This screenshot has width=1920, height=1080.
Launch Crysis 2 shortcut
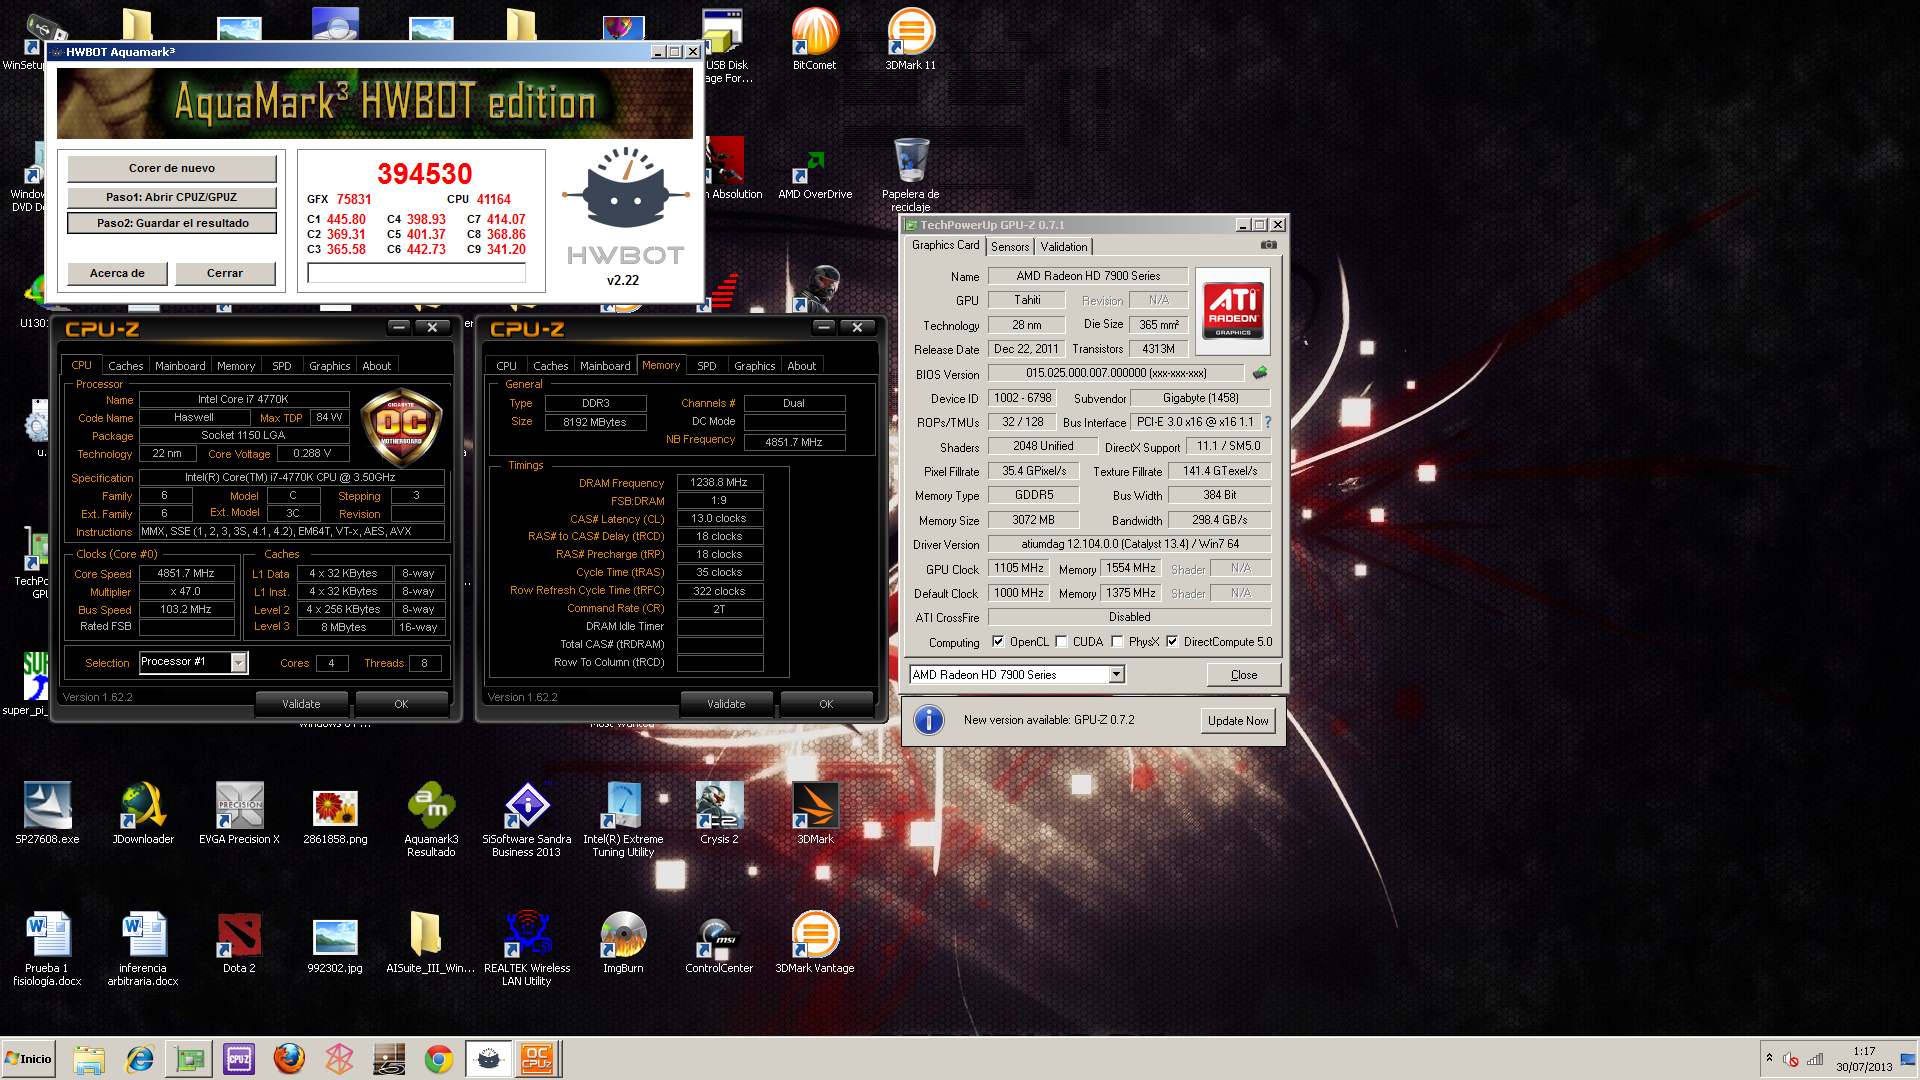(719, 813)
